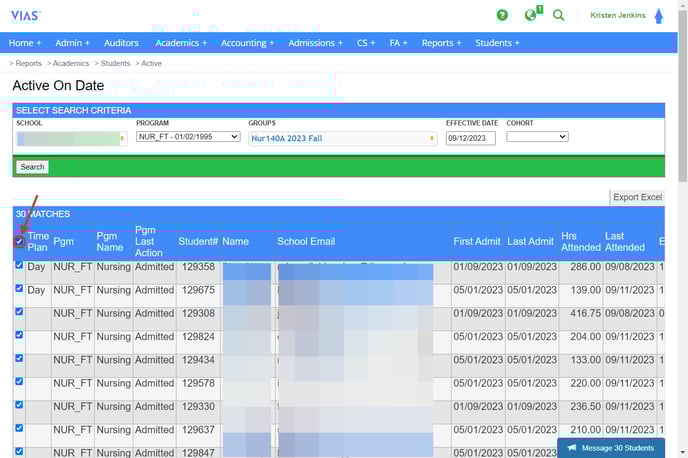Uncheck the checkbox for student 129824
This screenshot has width=688, height=458.
point(19,335)
